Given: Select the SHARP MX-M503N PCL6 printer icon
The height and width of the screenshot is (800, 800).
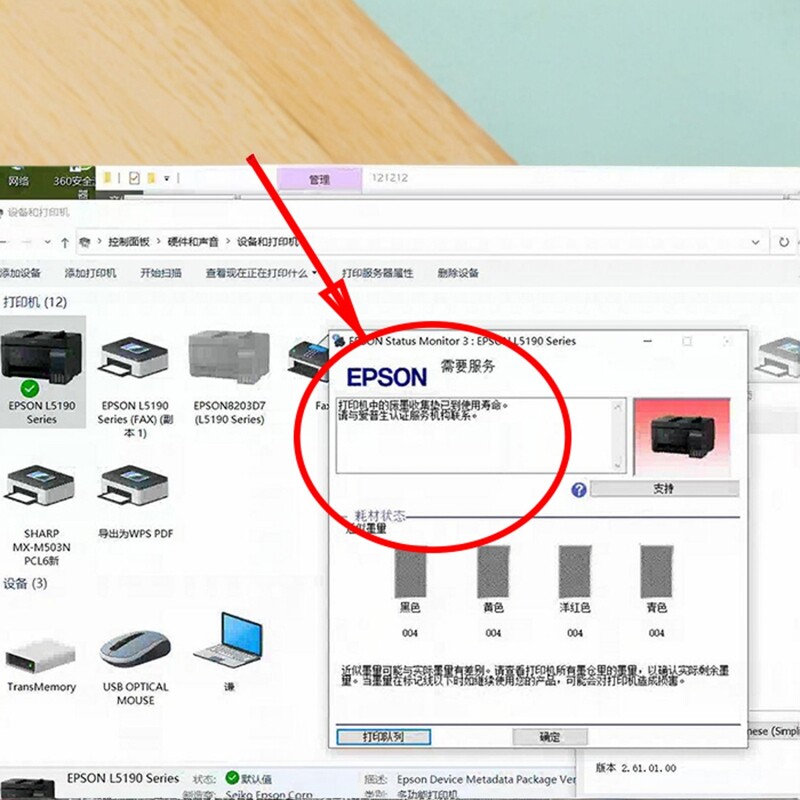Looking at the screenshot, I should click(x=41, y=486).
